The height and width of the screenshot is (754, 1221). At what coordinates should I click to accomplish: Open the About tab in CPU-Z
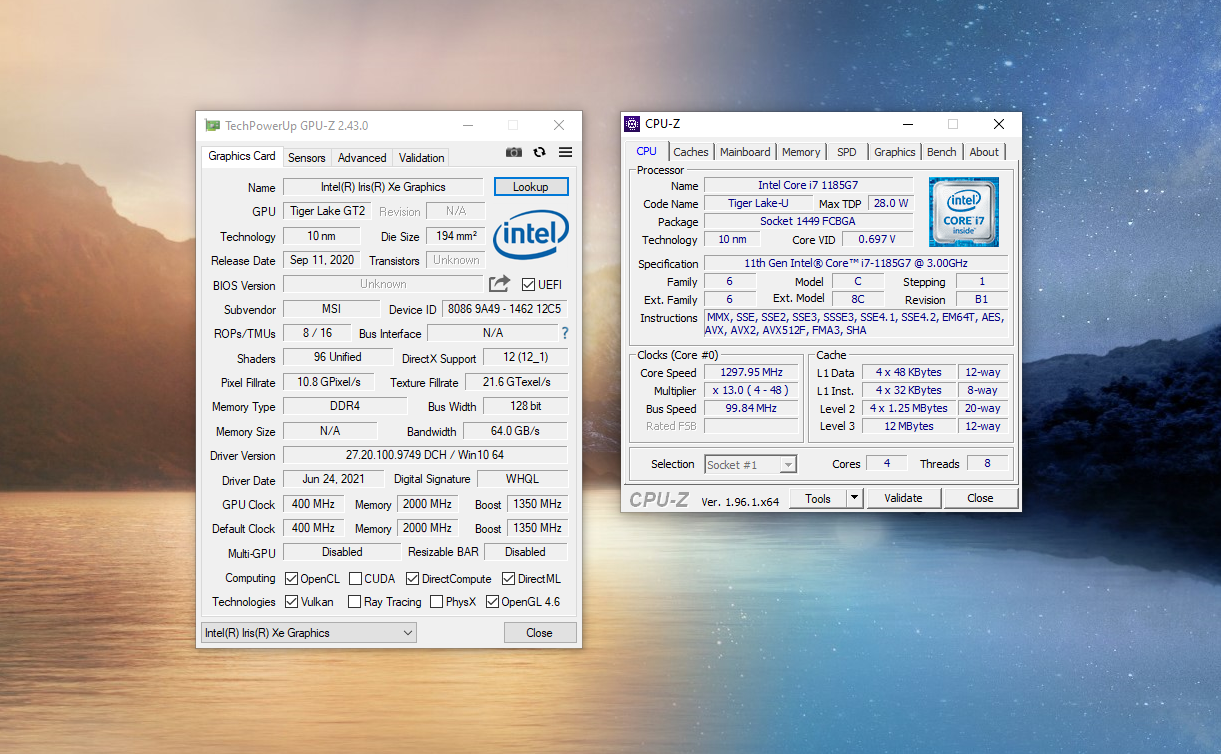coord(984,152)
